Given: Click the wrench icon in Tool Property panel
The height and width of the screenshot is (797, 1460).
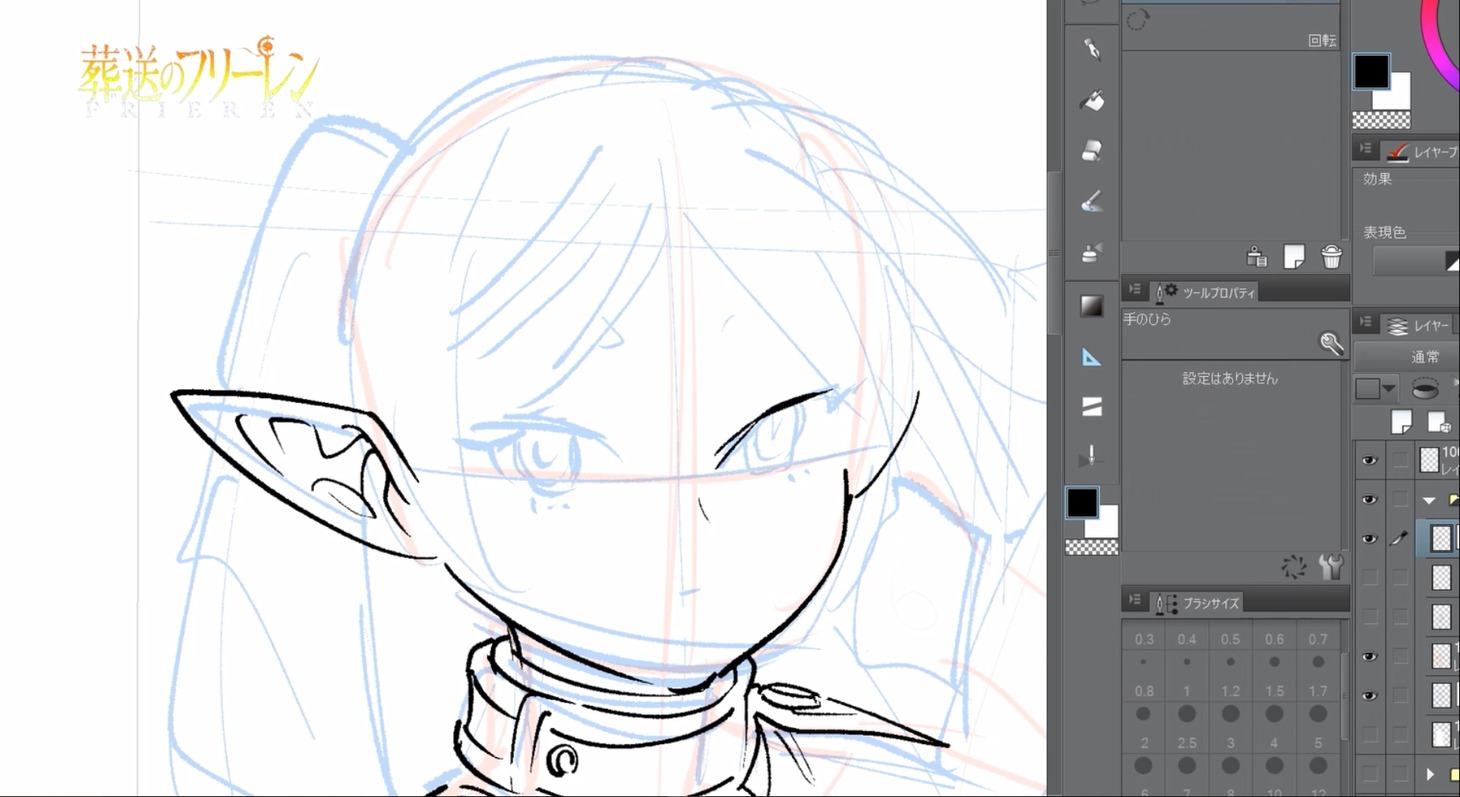Looking at the screenshot, I should point(1330,568).
